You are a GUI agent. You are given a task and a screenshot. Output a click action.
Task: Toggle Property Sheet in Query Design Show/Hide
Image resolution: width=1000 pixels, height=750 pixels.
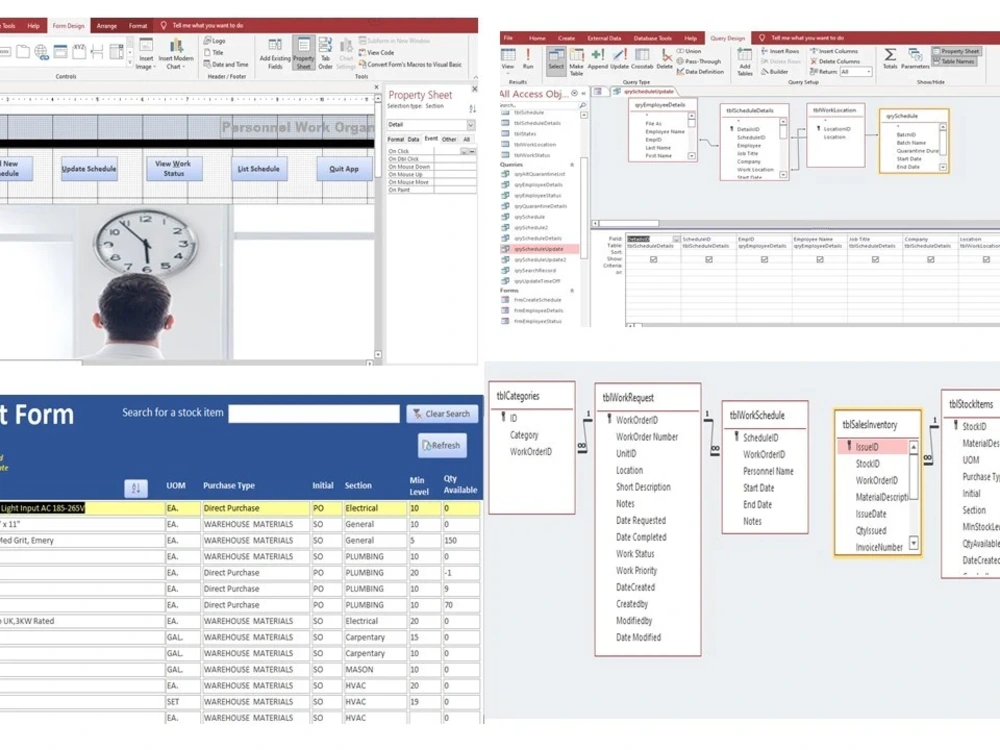(956, 51)
